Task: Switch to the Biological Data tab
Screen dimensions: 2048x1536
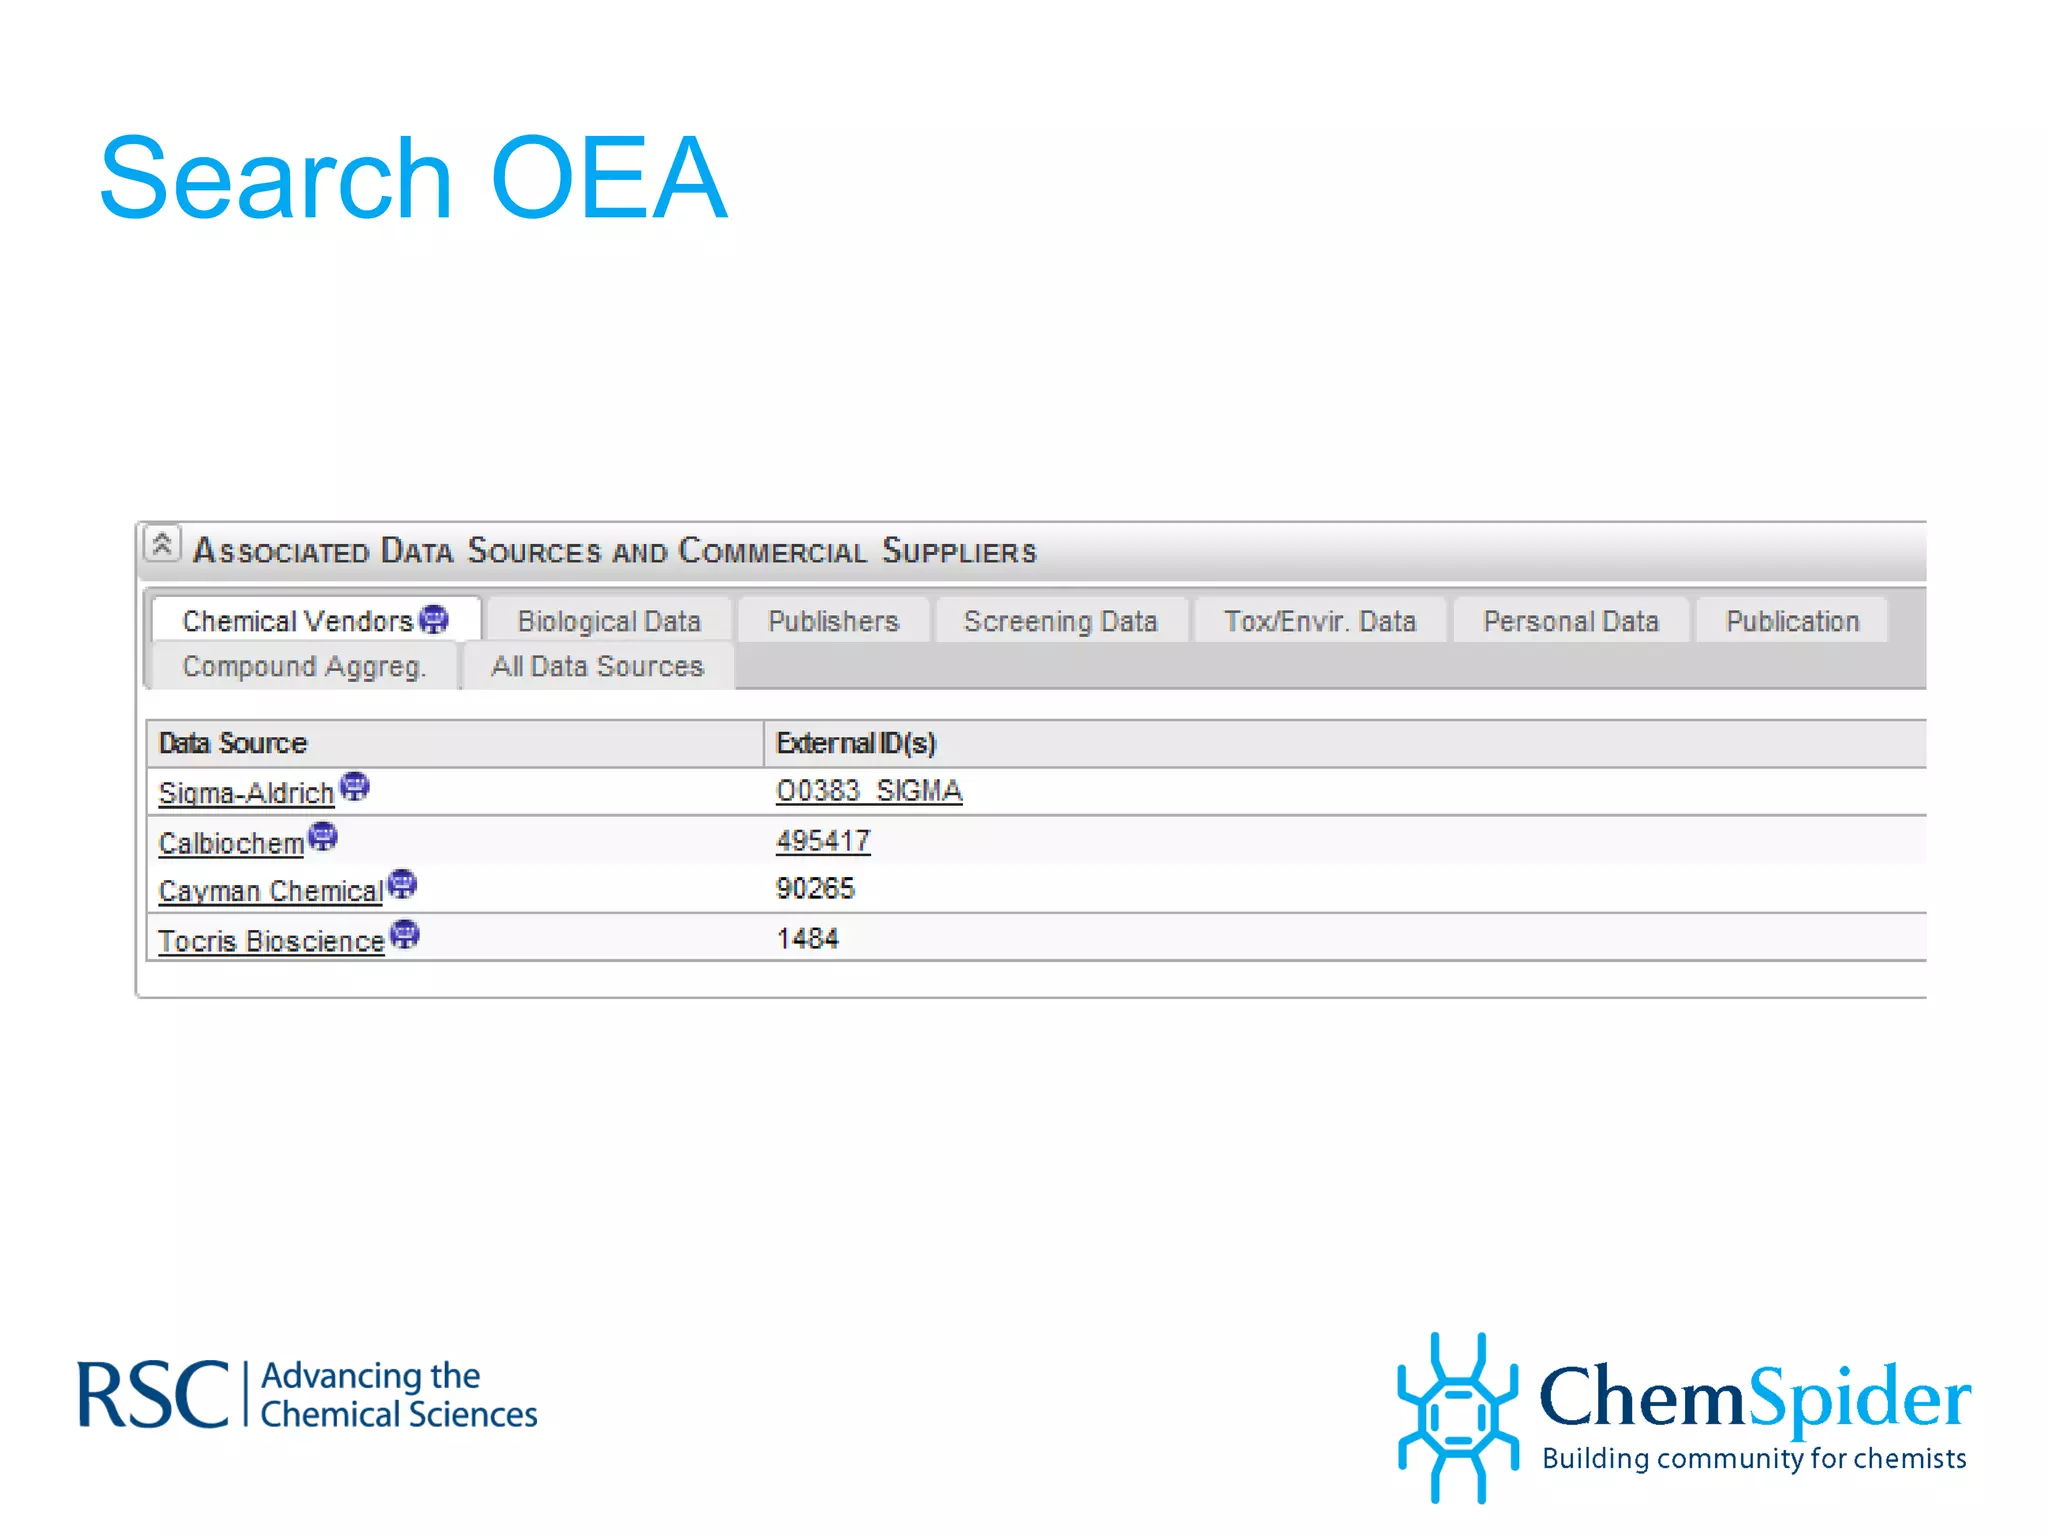Action: point(609,621)
